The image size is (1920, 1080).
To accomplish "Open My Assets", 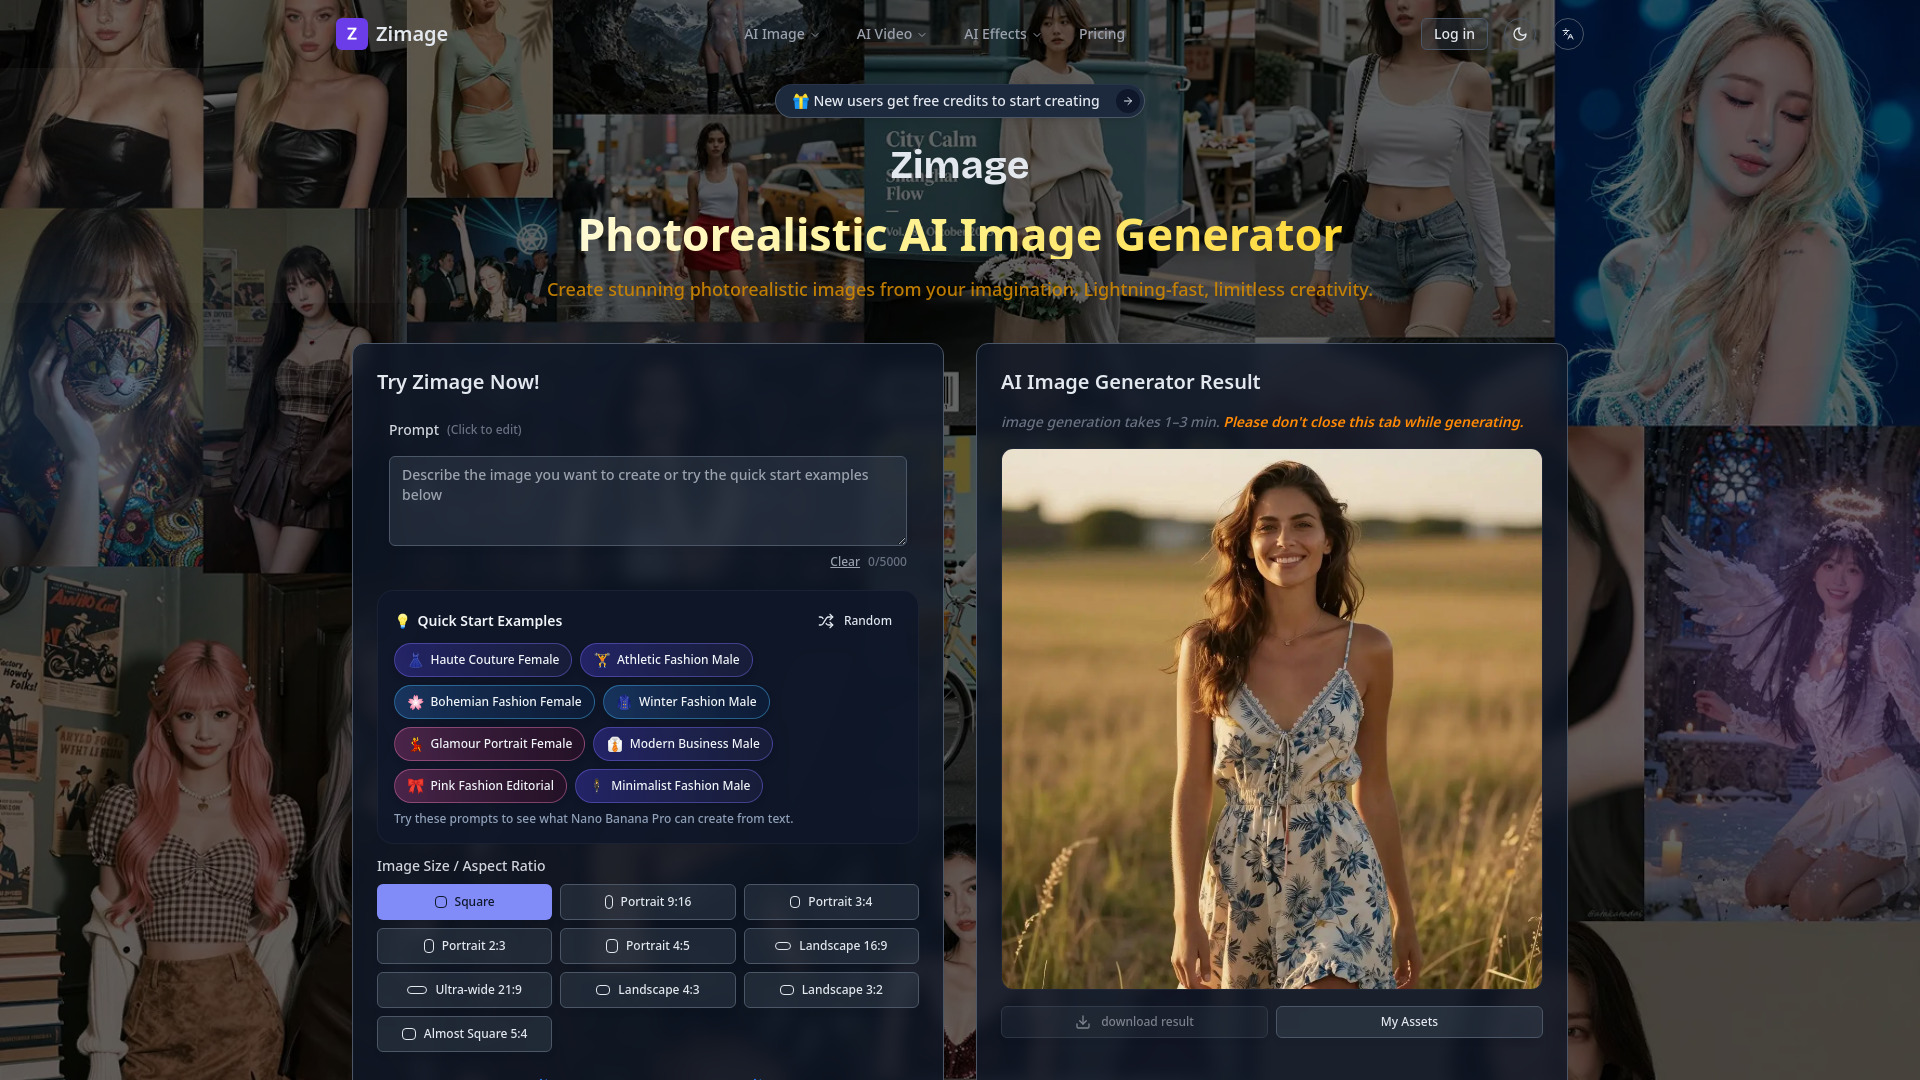I will 1408,1022.
